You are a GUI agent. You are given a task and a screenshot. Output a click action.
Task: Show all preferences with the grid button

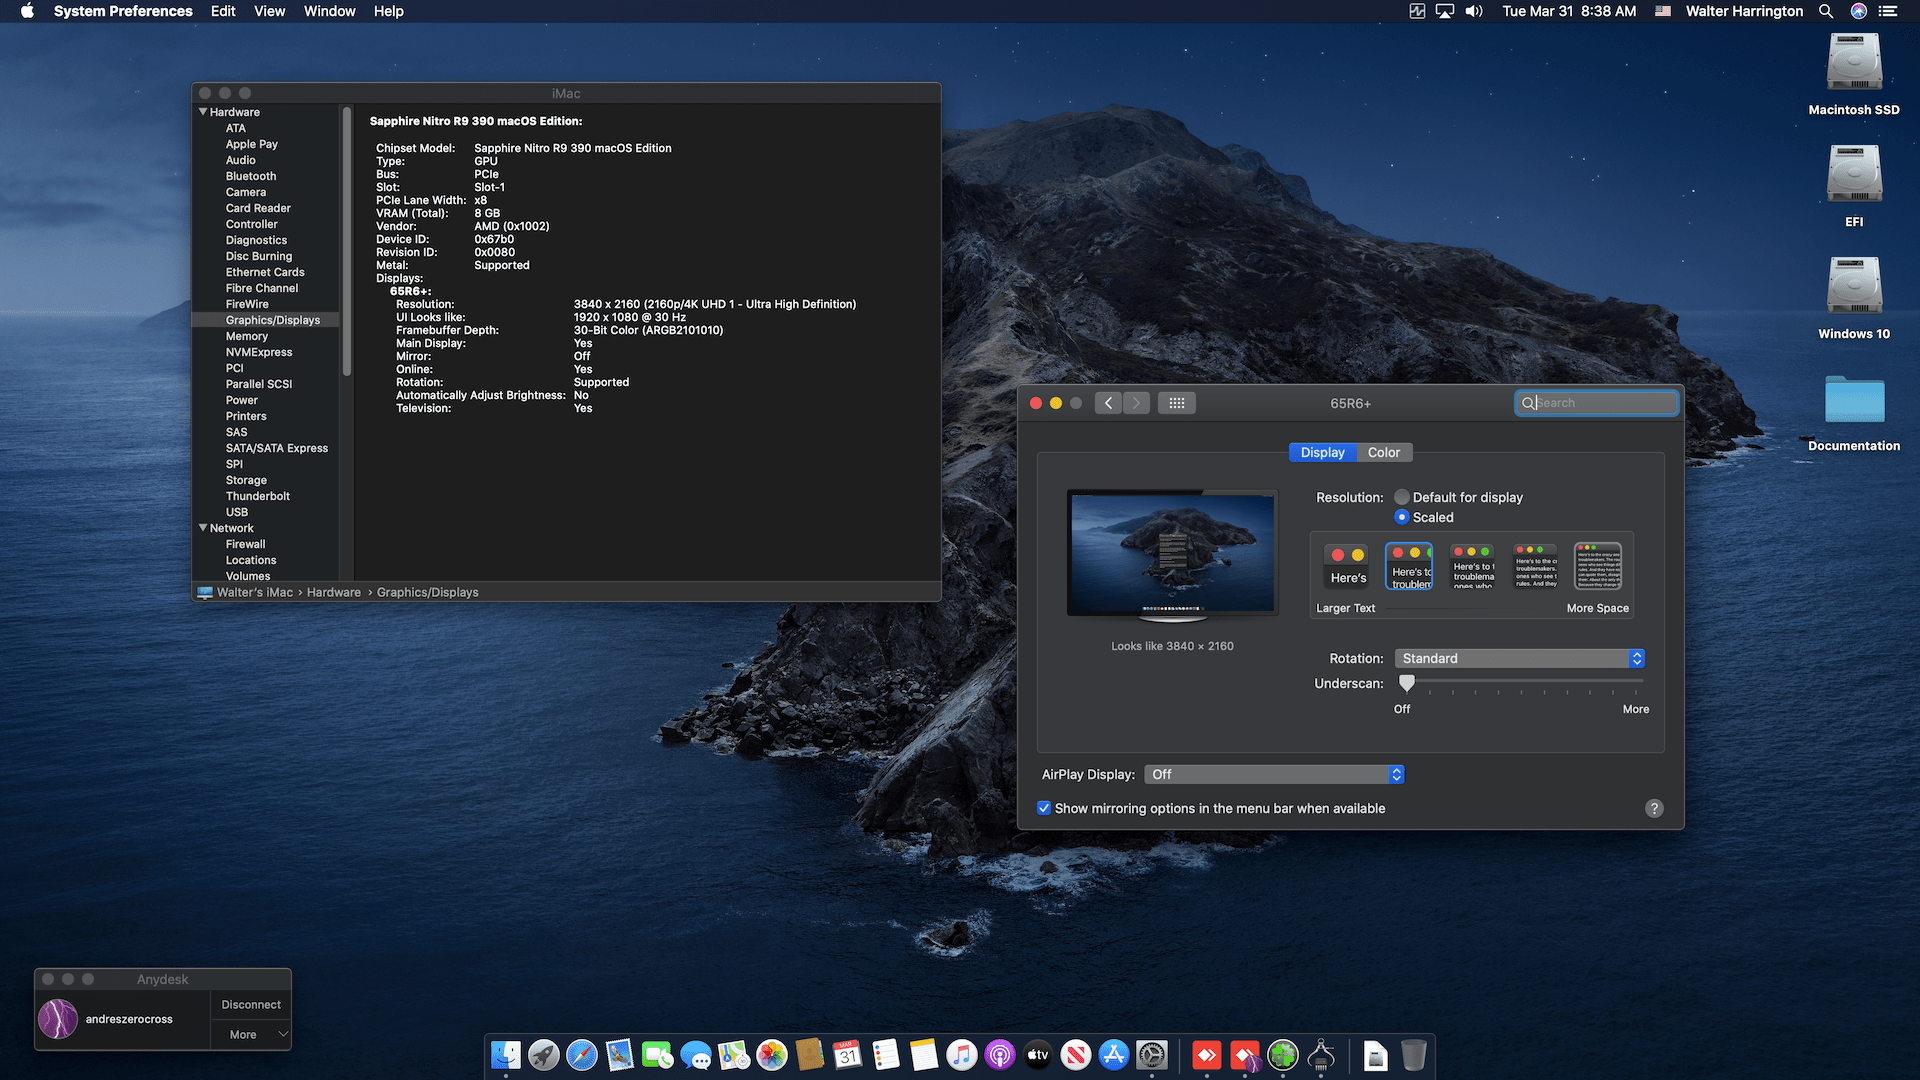(1177, 403)
